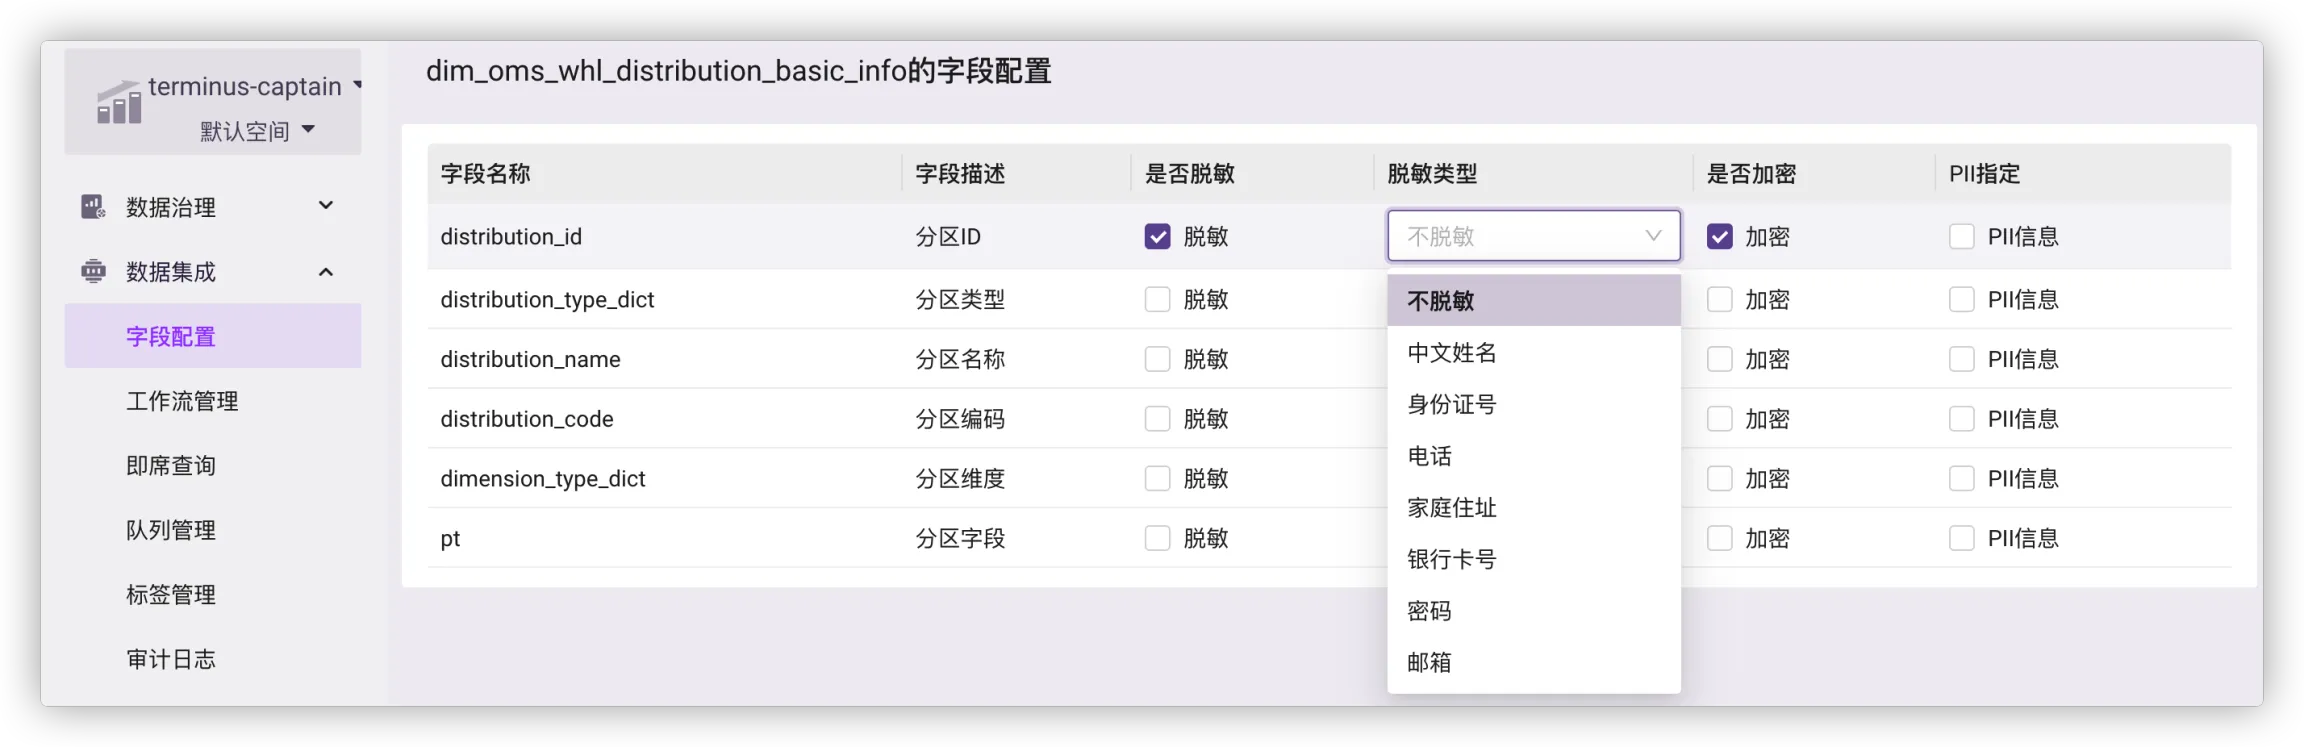
Task: Enable PII信息 checkbox for distribution_id
Action: [x=1961, y=237]
